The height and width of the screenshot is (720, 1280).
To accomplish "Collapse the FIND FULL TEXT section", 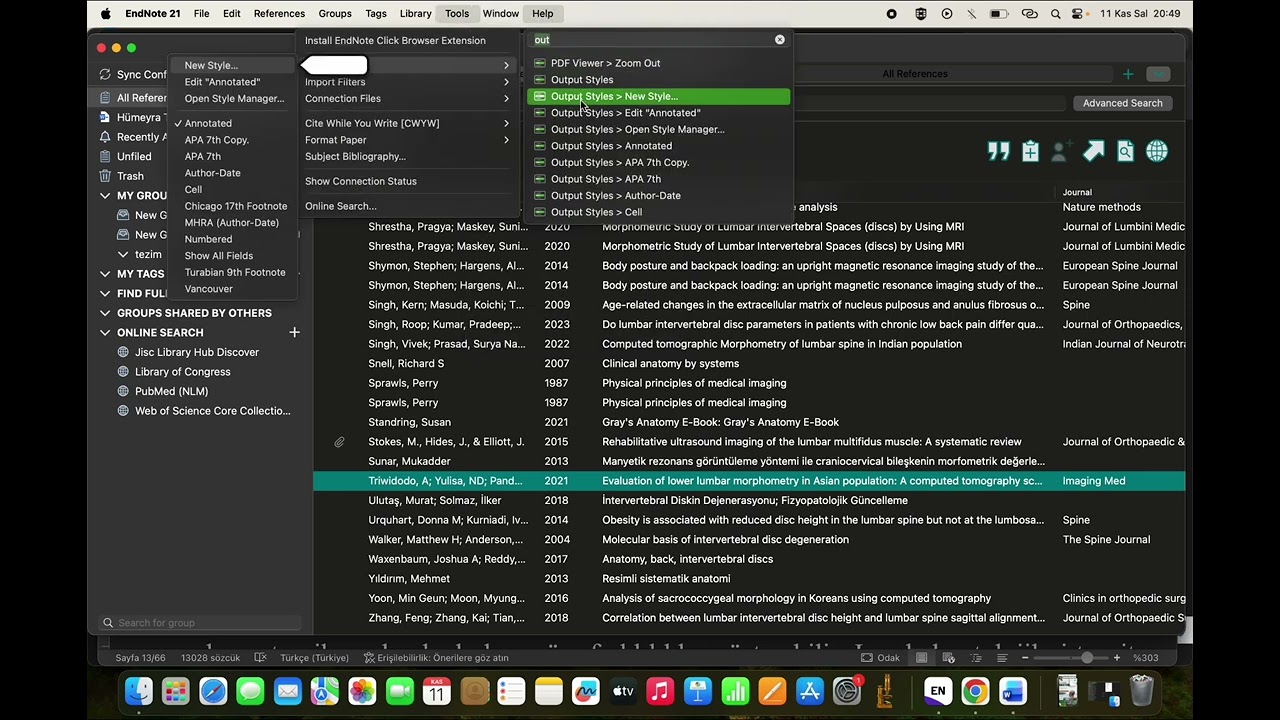I will click(105, 293).
